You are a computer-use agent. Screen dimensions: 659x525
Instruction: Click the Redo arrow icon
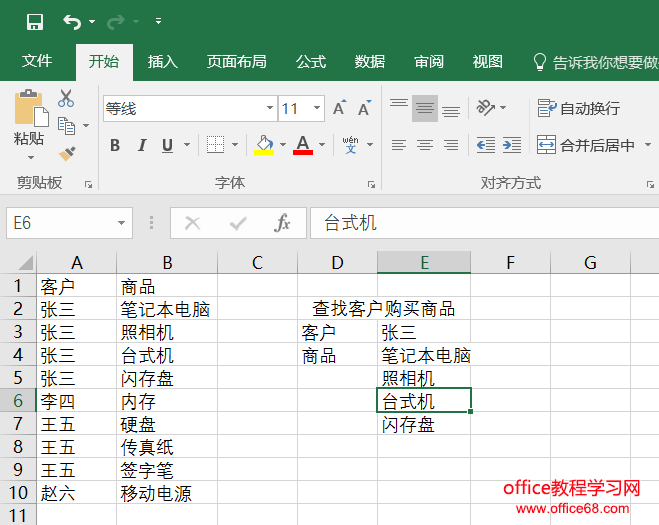click(x=116, y=21)
